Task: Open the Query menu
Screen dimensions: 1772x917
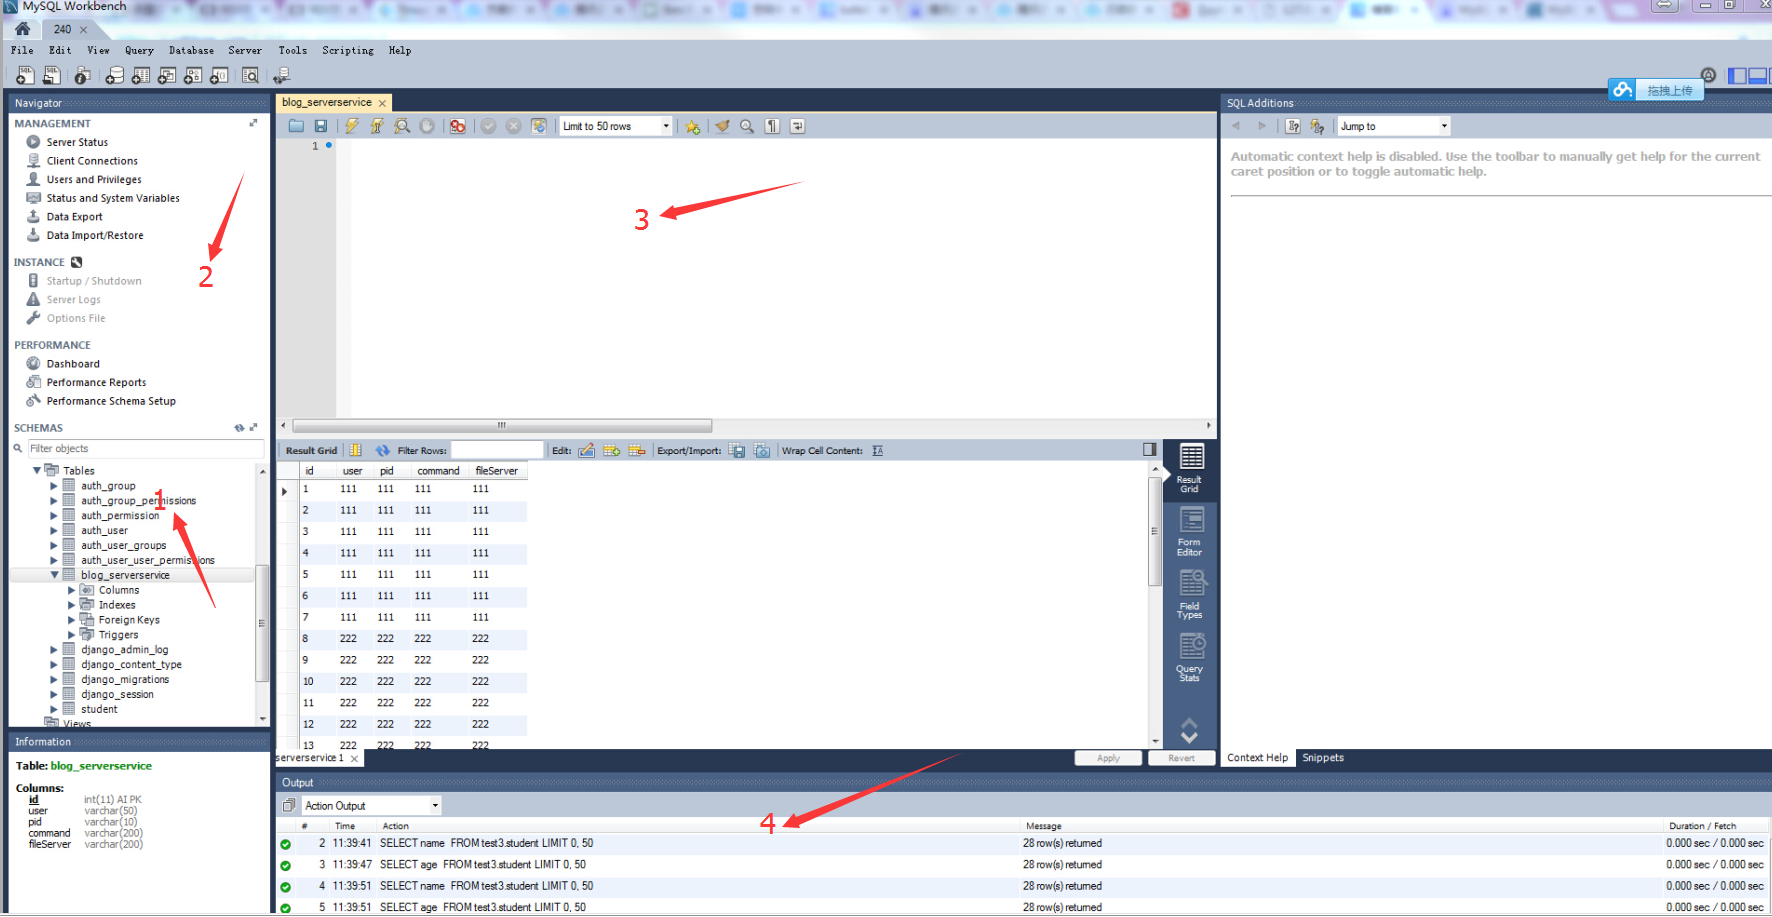Action: (x=139, y=50)
